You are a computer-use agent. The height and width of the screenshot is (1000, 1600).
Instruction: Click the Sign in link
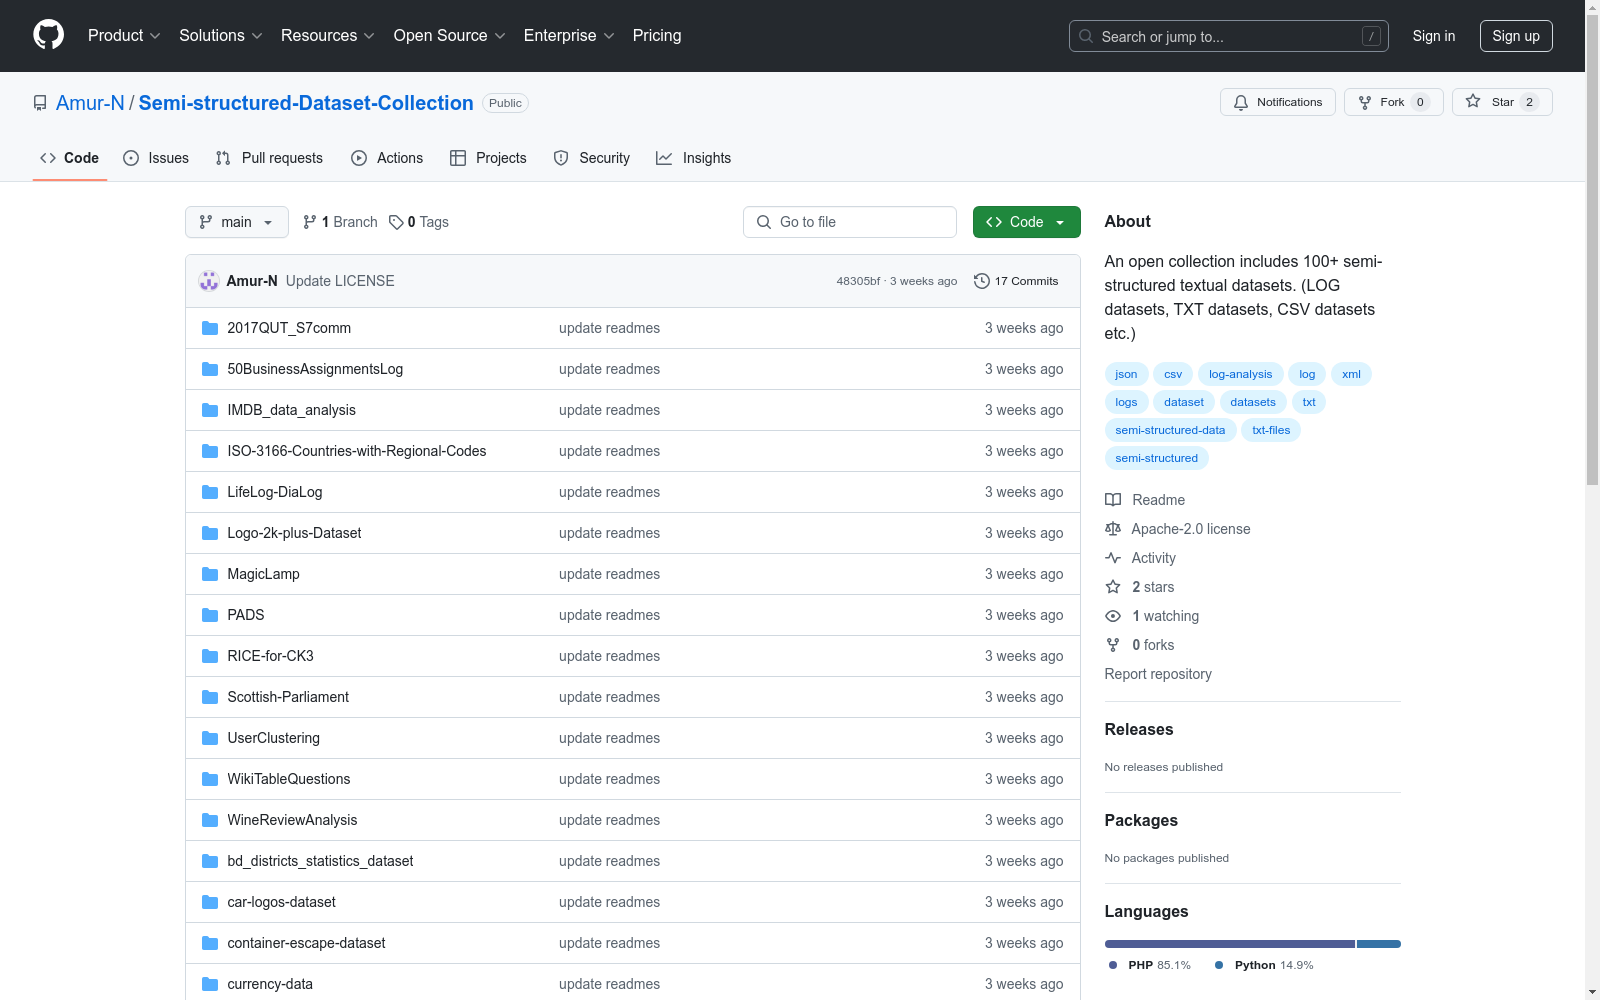click(1434, 36)
